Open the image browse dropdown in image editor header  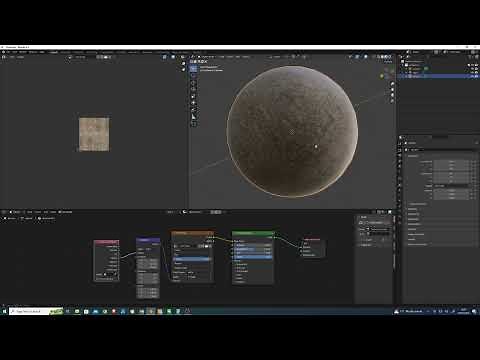(x=71, y=57)
